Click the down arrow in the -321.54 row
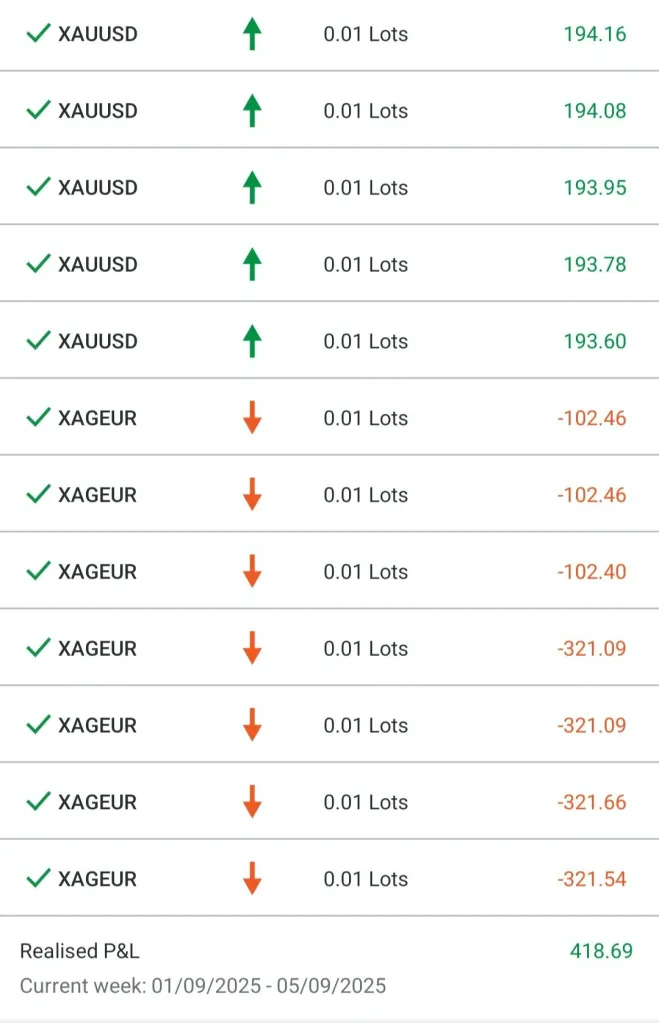Screen dimensions: 659x1023 [x=252, y=879]
